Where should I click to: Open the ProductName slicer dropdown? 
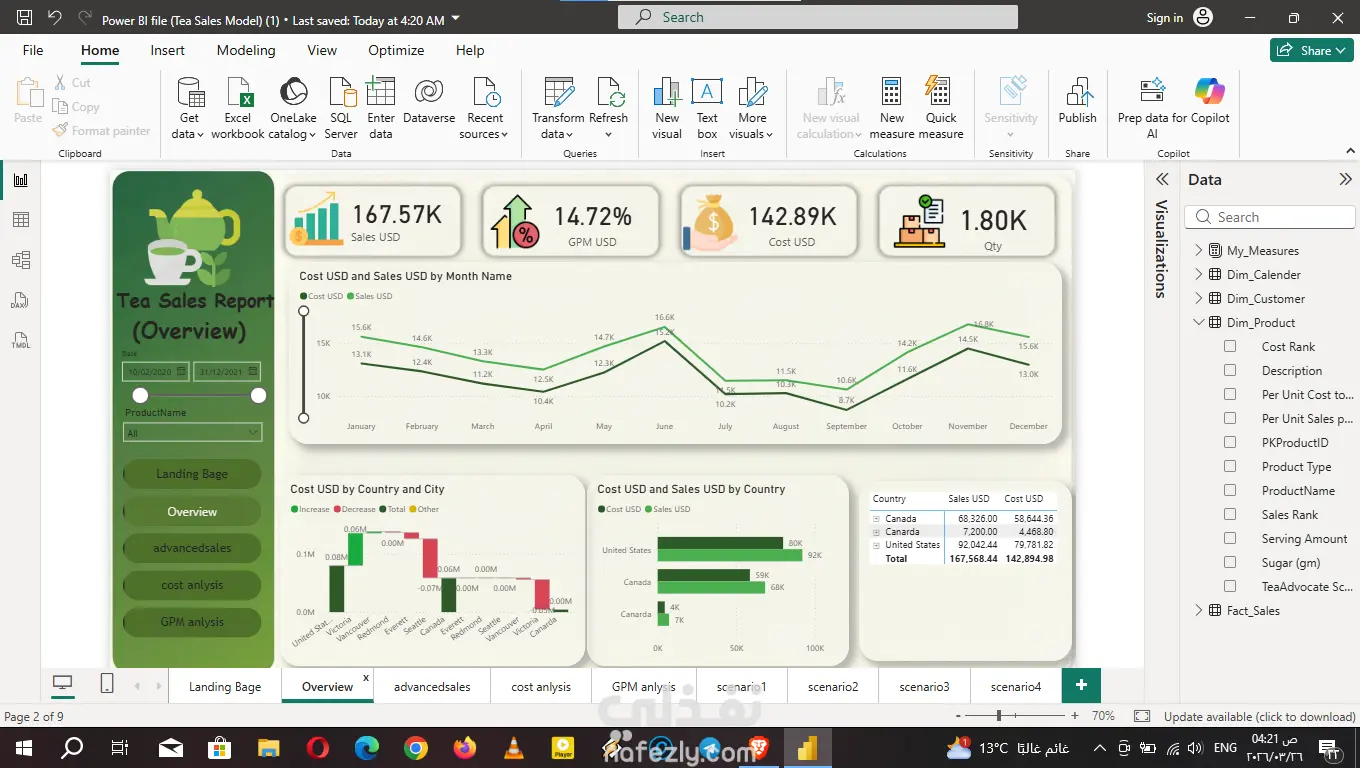point(192,433)
